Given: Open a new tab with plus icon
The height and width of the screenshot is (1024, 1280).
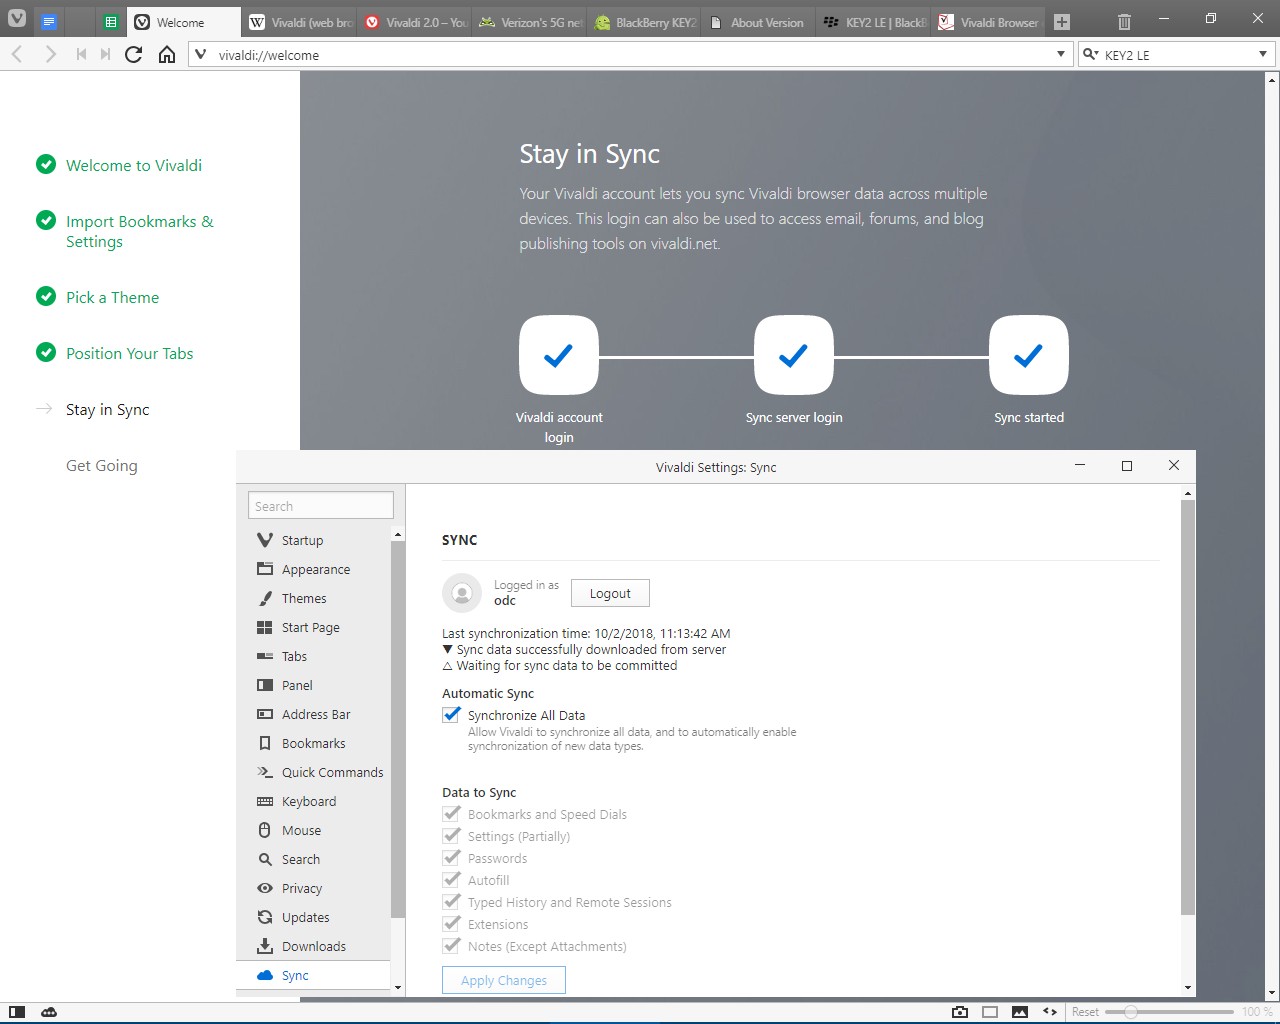Looking at the screenshot, I should (1062, 22).
